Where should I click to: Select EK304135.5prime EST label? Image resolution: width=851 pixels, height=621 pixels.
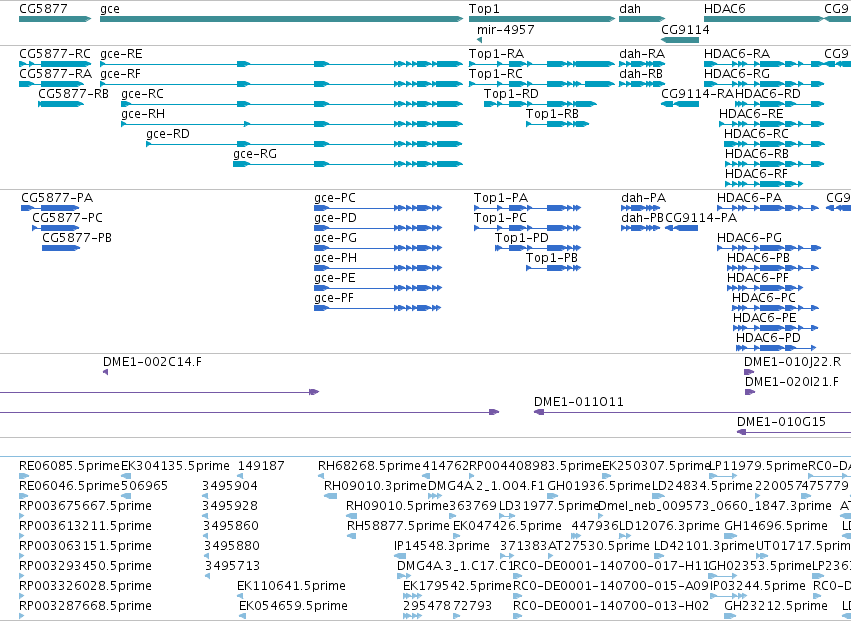175,466
